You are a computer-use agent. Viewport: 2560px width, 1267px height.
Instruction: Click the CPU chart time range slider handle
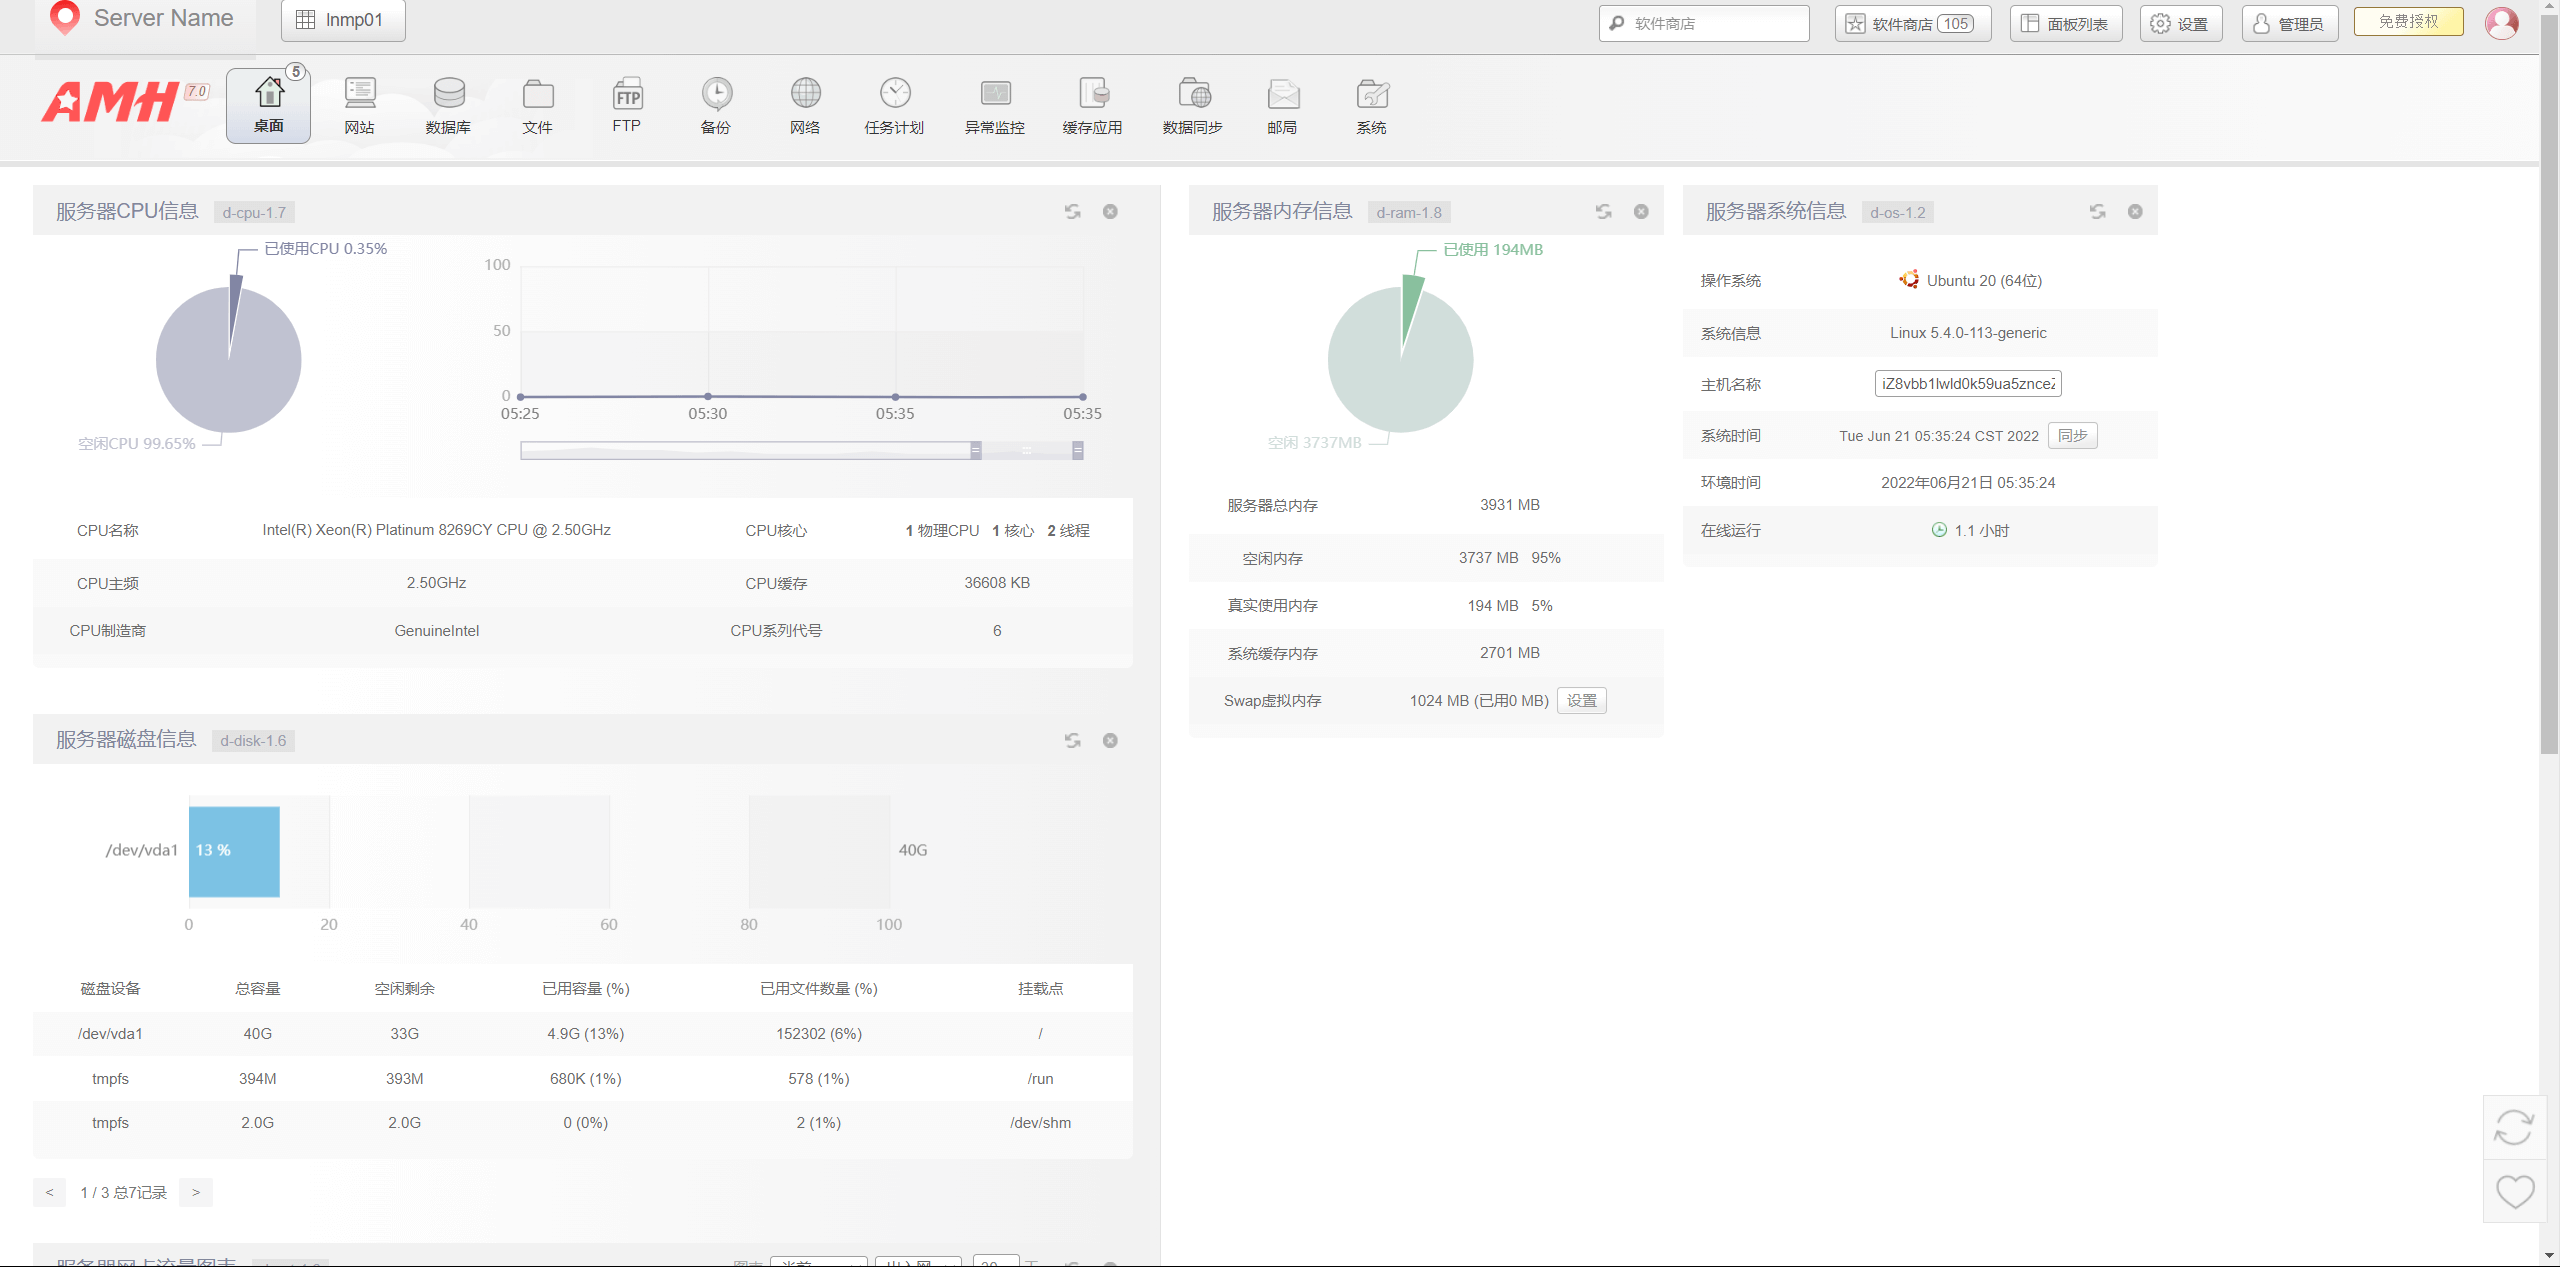coord(976,451)
